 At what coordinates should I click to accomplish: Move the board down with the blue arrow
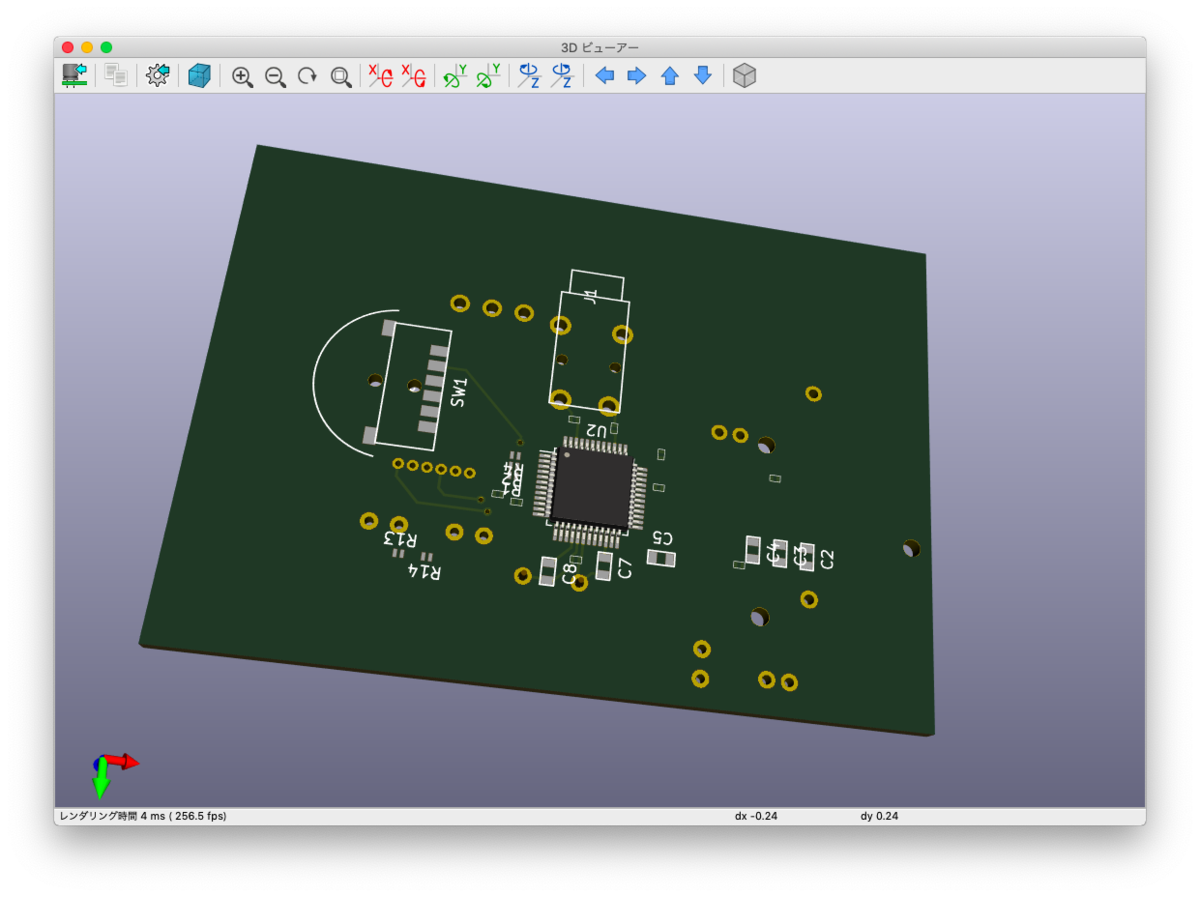click(703, 76)
